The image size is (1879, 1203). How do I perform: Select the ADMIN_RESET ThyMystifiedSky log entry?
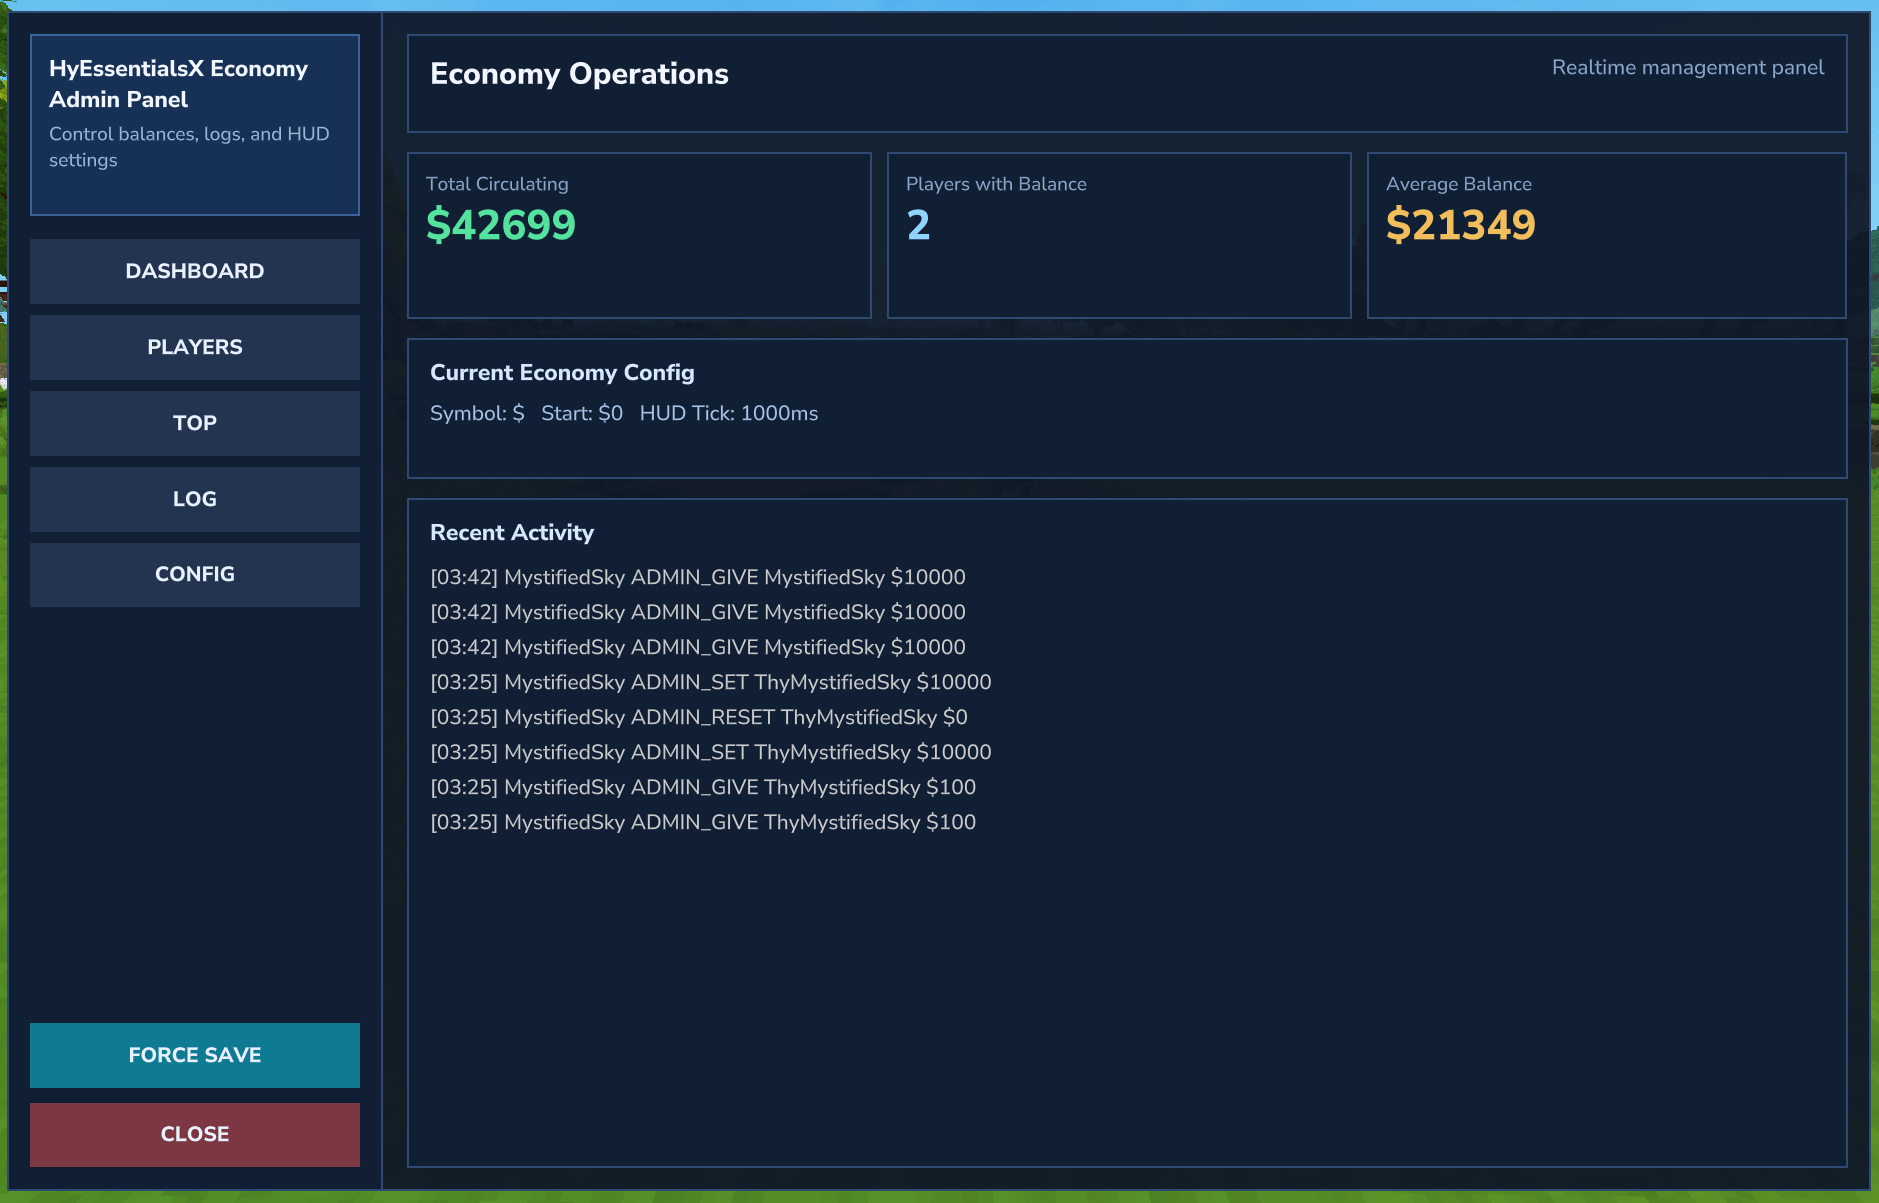[x=698, y=717]
